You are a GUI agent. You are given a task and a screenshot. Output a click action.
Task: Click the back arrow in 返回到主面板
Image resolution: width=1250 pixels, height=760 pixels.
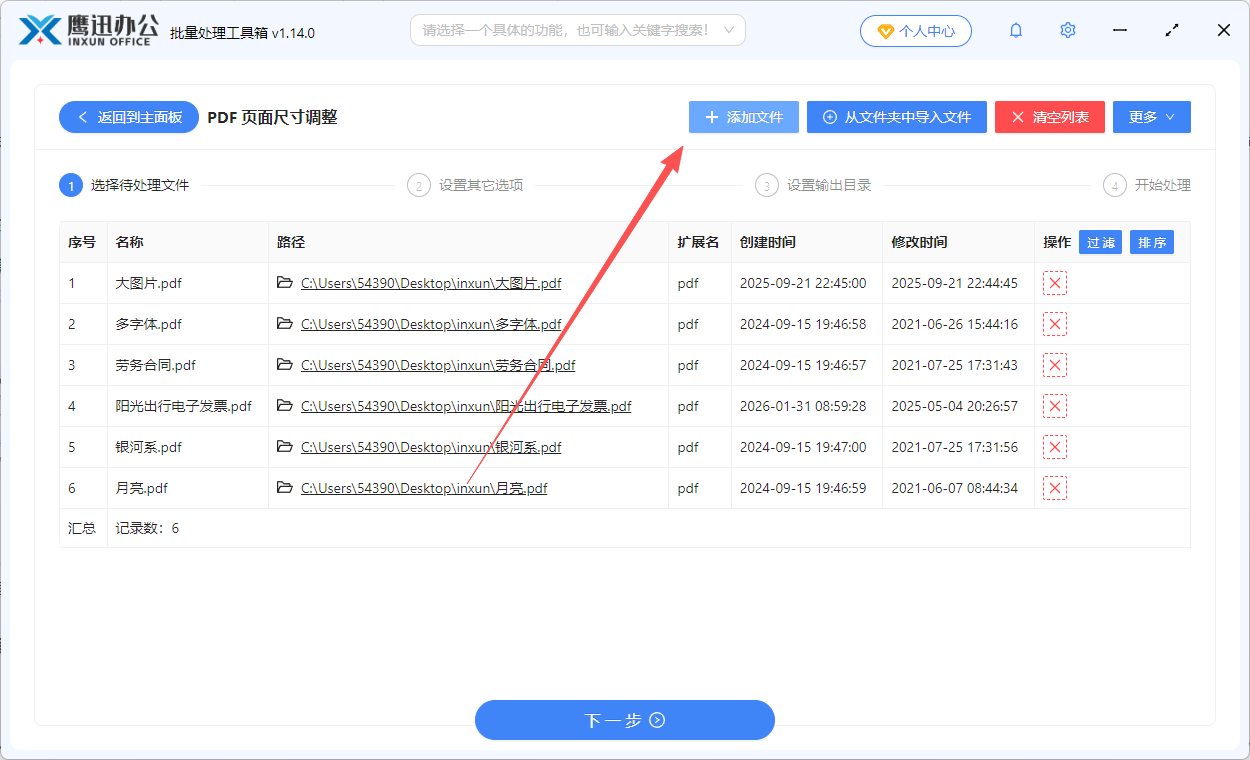click(83, 117)
